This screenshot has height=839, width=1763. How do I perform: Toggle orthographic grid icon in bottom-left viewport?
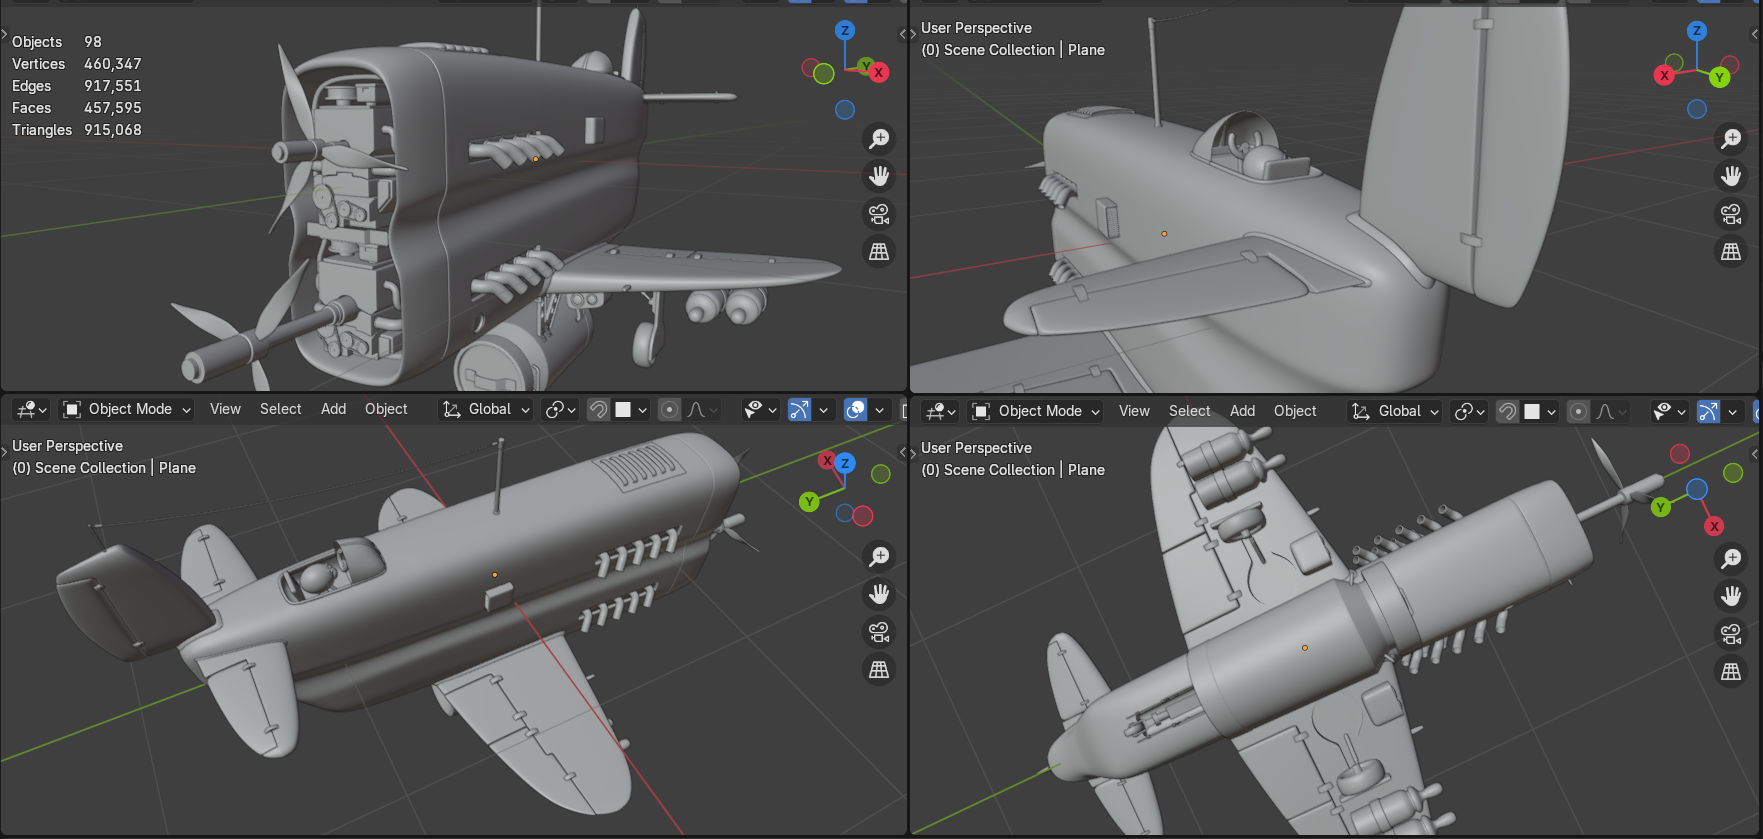pos(879,670)
